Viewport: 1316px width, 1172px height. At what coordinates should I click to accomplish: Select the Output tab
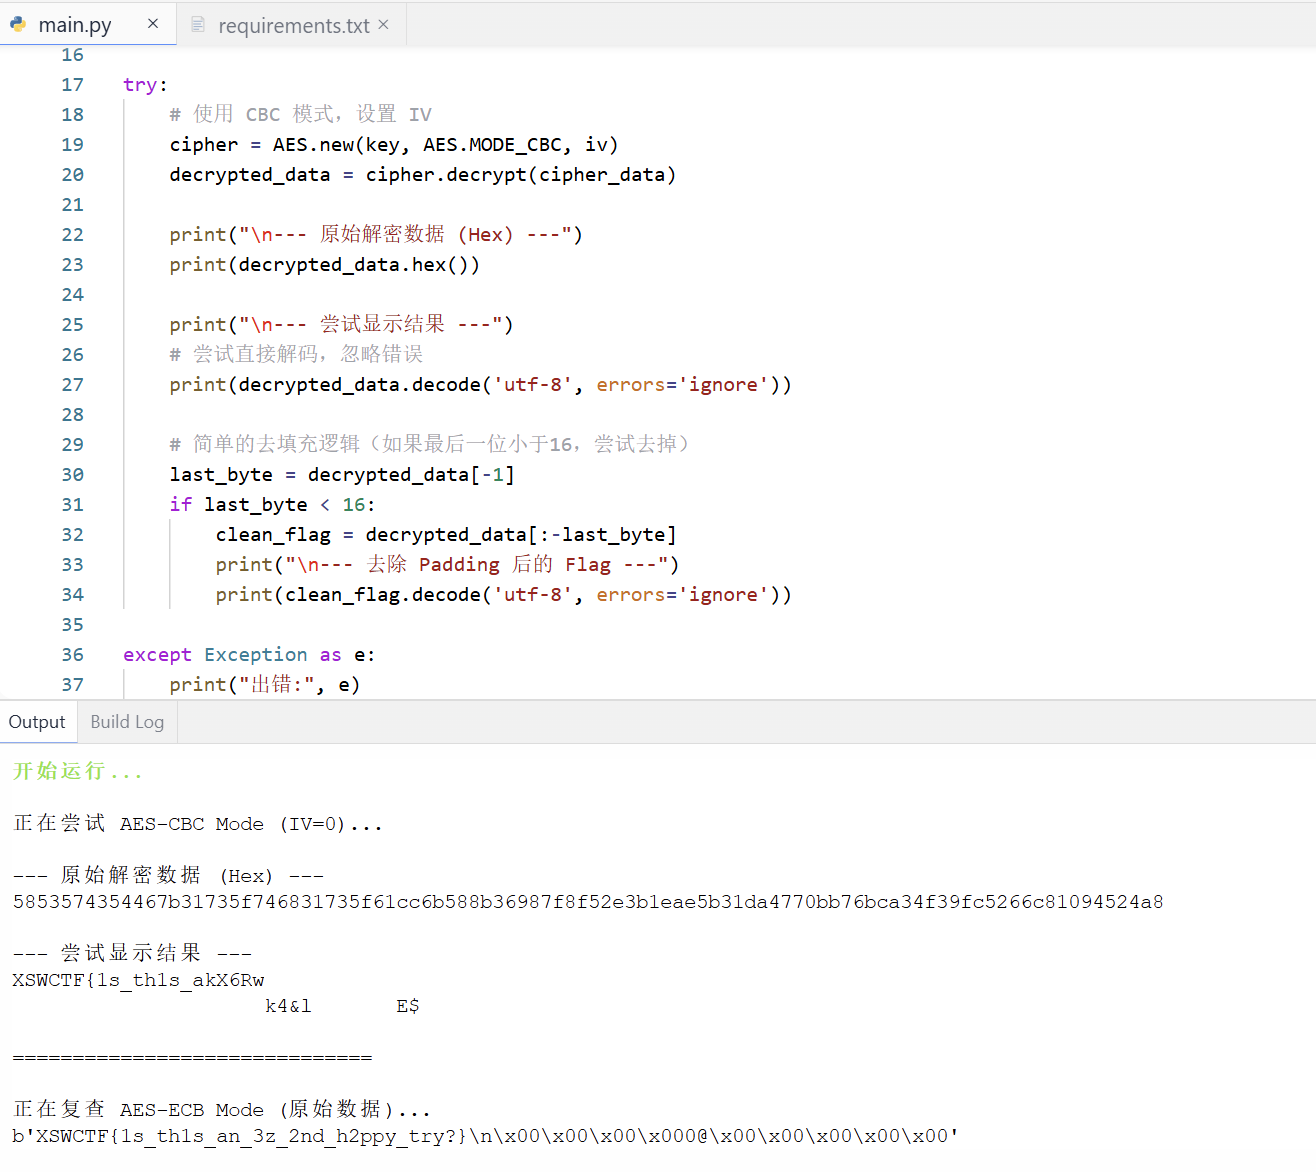point(37,721)
